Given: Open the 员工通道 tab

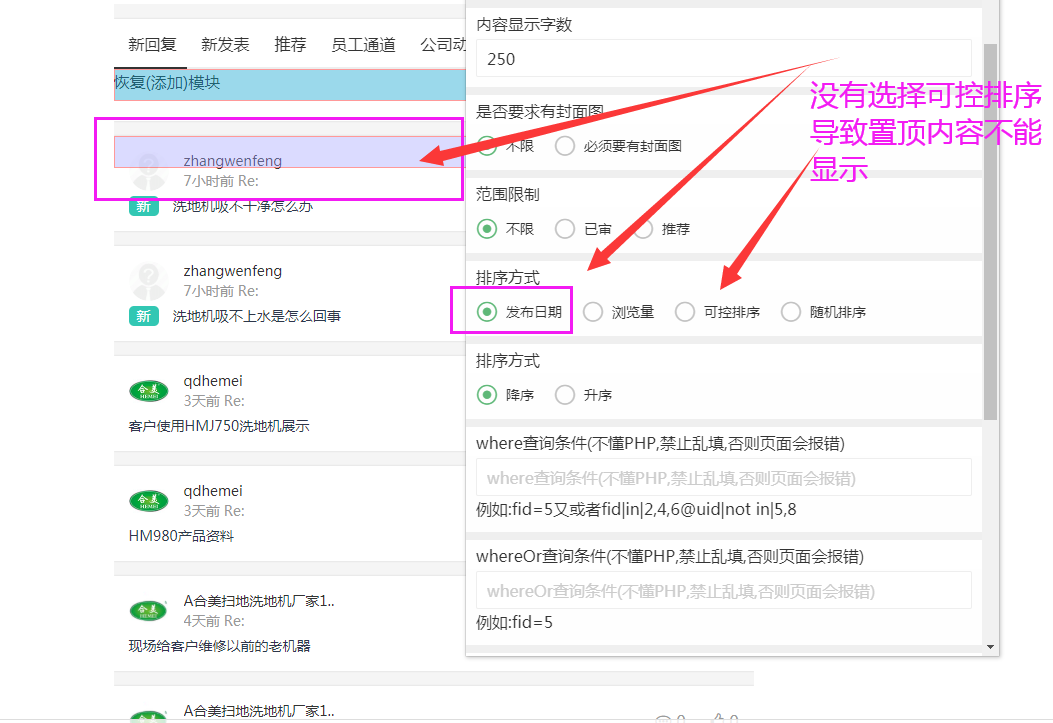Looking at the screenshot, I should (363, 45).
